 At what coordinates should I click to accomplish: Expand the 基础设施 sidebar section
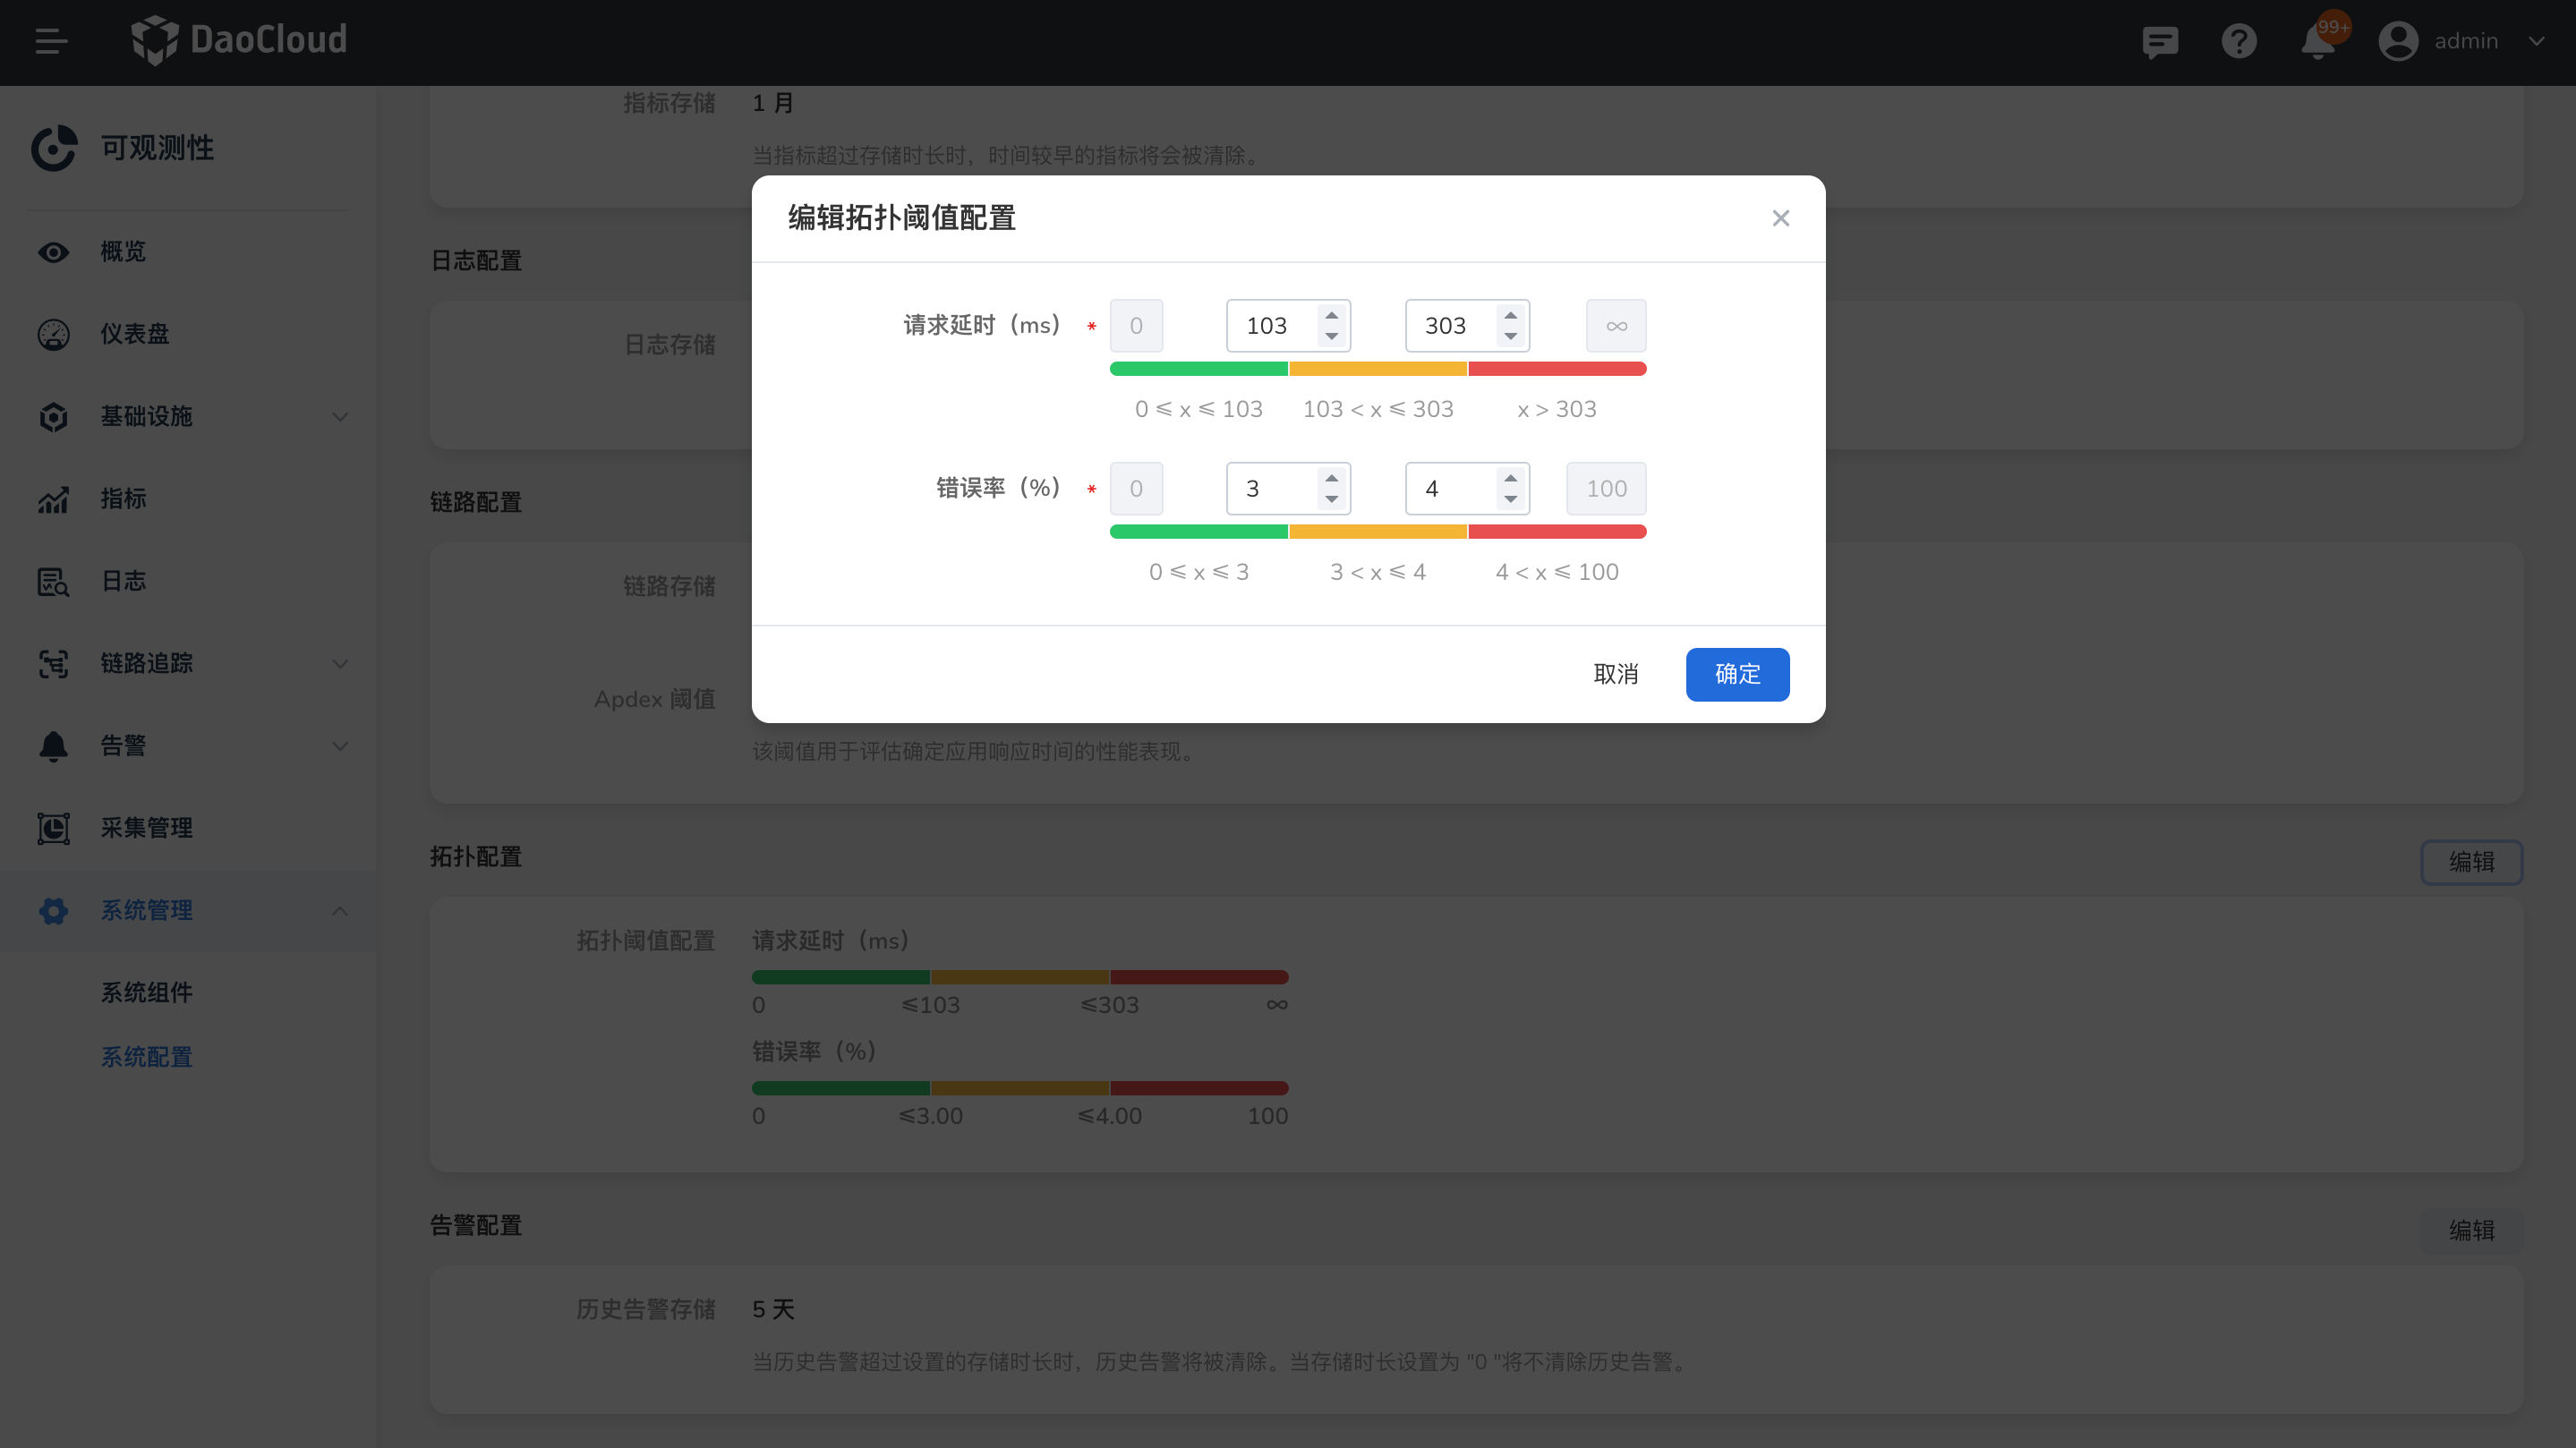pos(339,417)
